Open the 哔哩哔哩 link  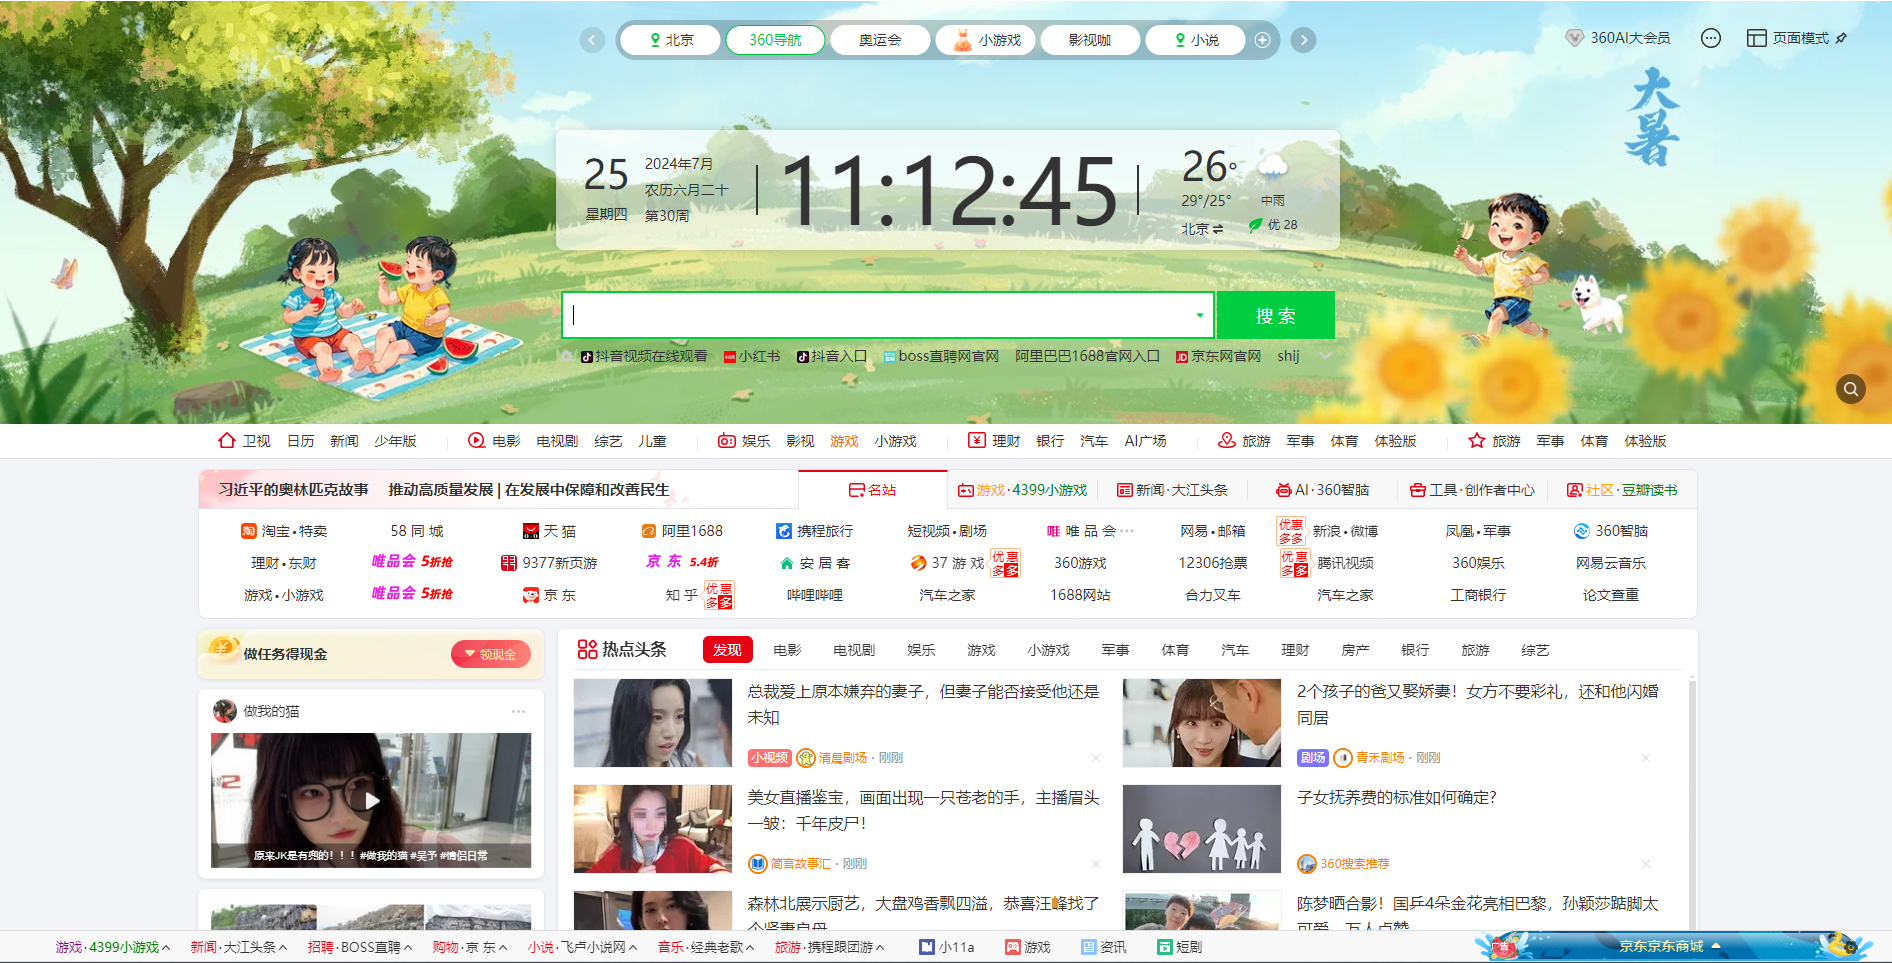coord(815,595)
